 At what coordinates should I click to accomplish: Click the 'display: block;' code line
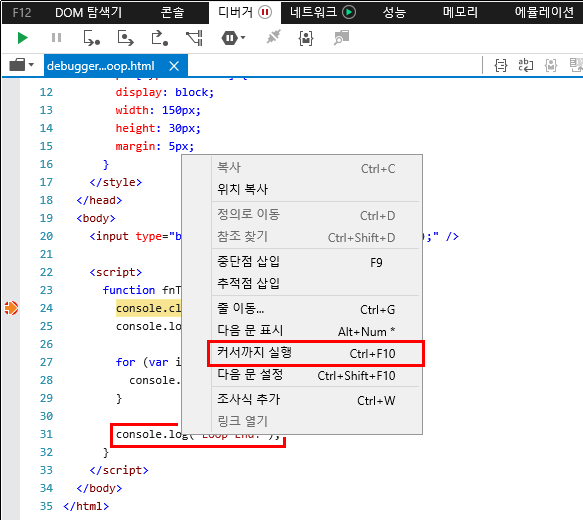[x=165, y=92]
